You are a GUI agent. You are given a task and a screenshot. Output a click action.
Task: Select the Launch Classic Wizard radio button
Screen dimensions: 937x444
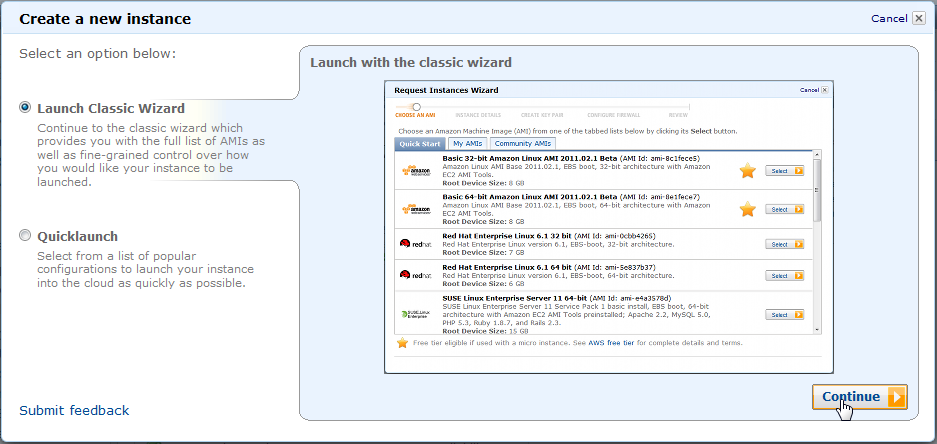pos(25,108)
